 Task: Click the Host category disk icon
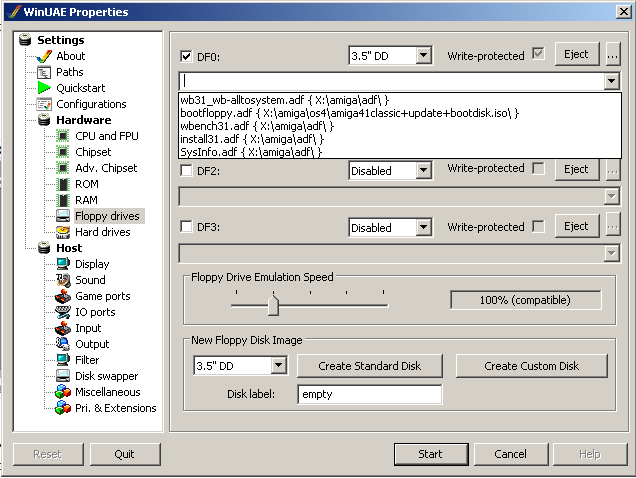44,248
